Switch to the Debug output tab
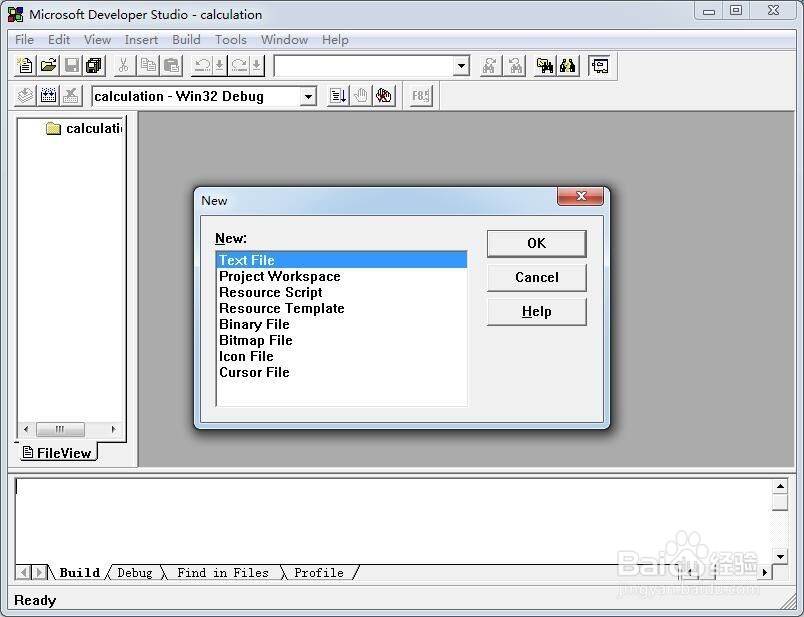 (x=135, y=573)
